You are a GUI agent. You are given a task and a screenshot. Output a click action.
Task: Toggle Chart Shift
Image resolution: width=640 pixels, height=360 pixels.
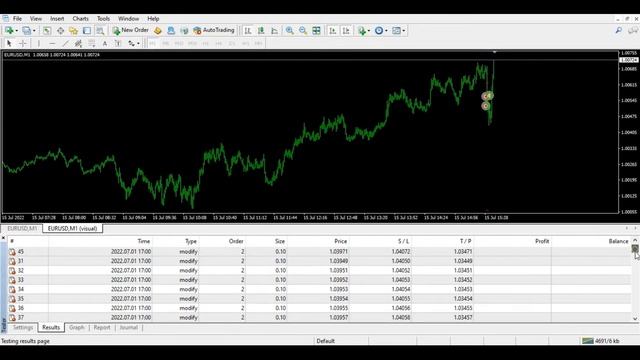coord(346,31)
